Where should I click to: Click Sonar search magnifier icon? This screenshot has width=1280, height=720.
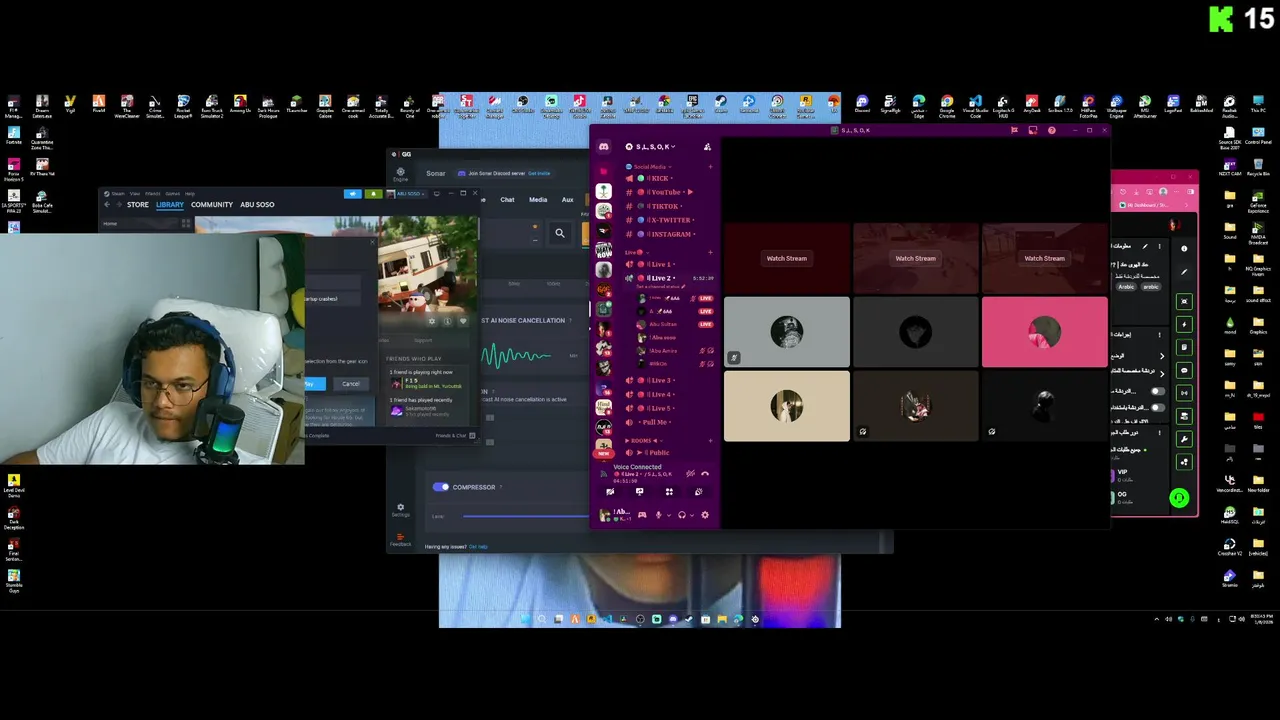point(560,233)
